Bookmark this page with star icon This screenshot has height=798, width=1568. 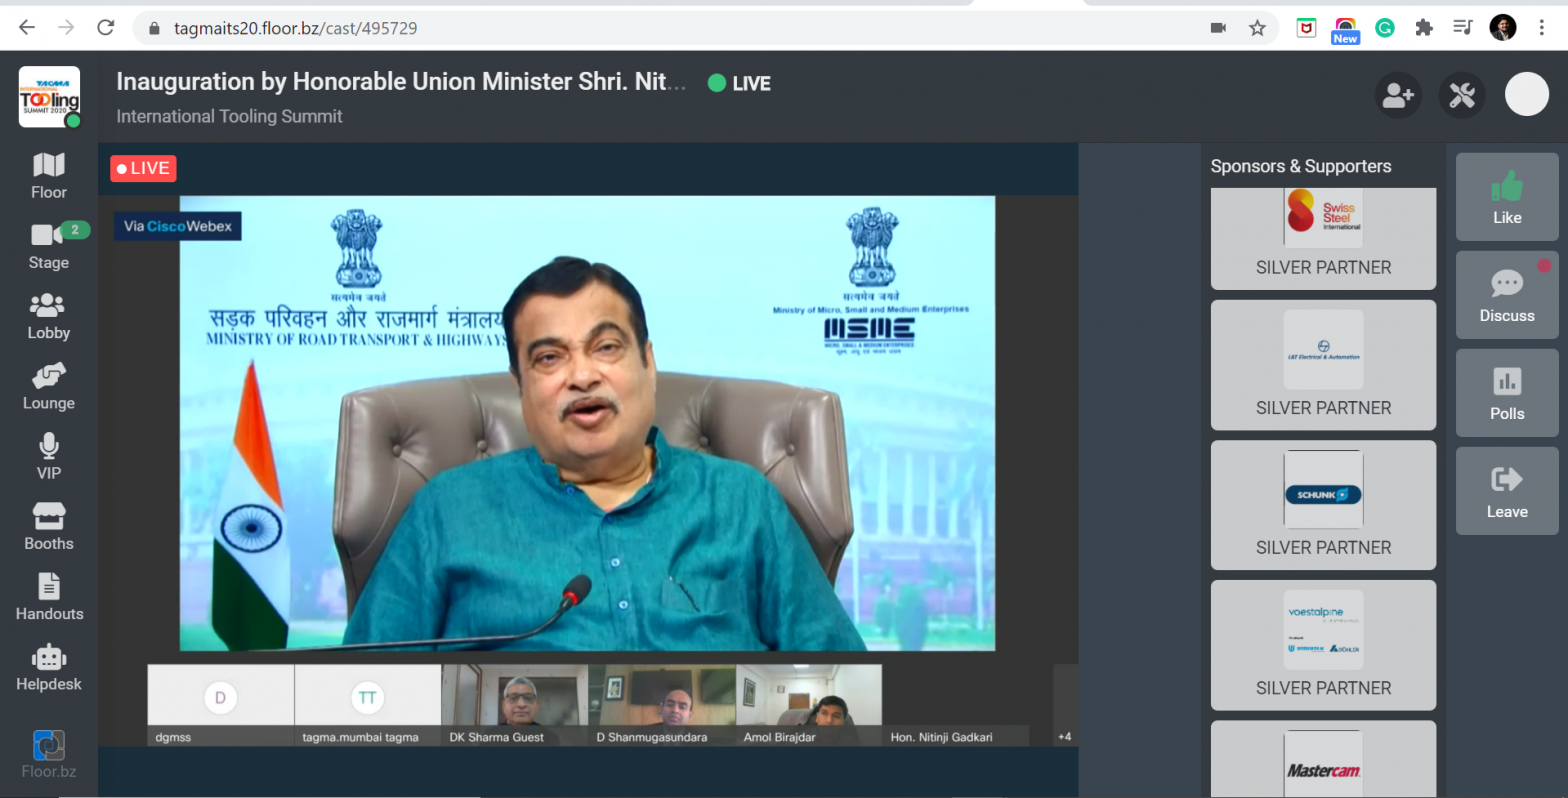pos(1257,28)
